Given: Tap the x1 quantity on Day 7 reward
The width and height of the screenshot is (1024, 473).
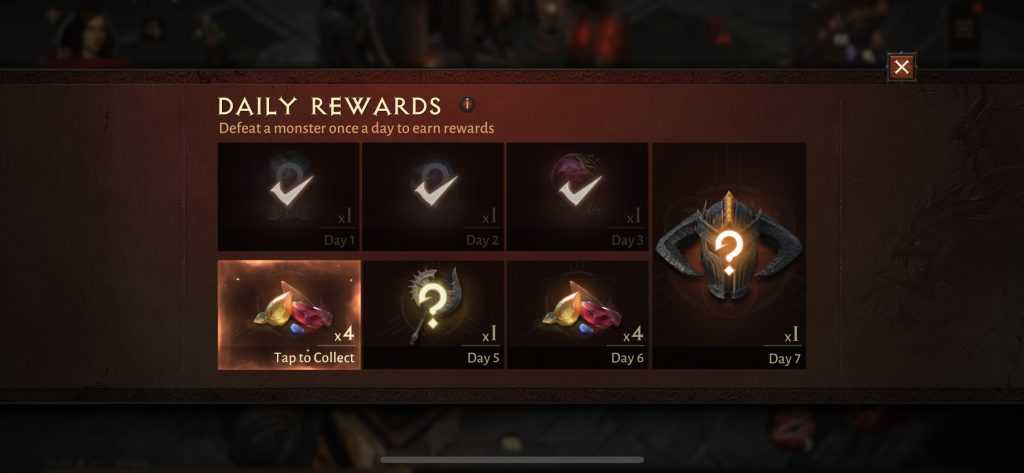Looking at the screenshot, I should [x=792, y=336].
